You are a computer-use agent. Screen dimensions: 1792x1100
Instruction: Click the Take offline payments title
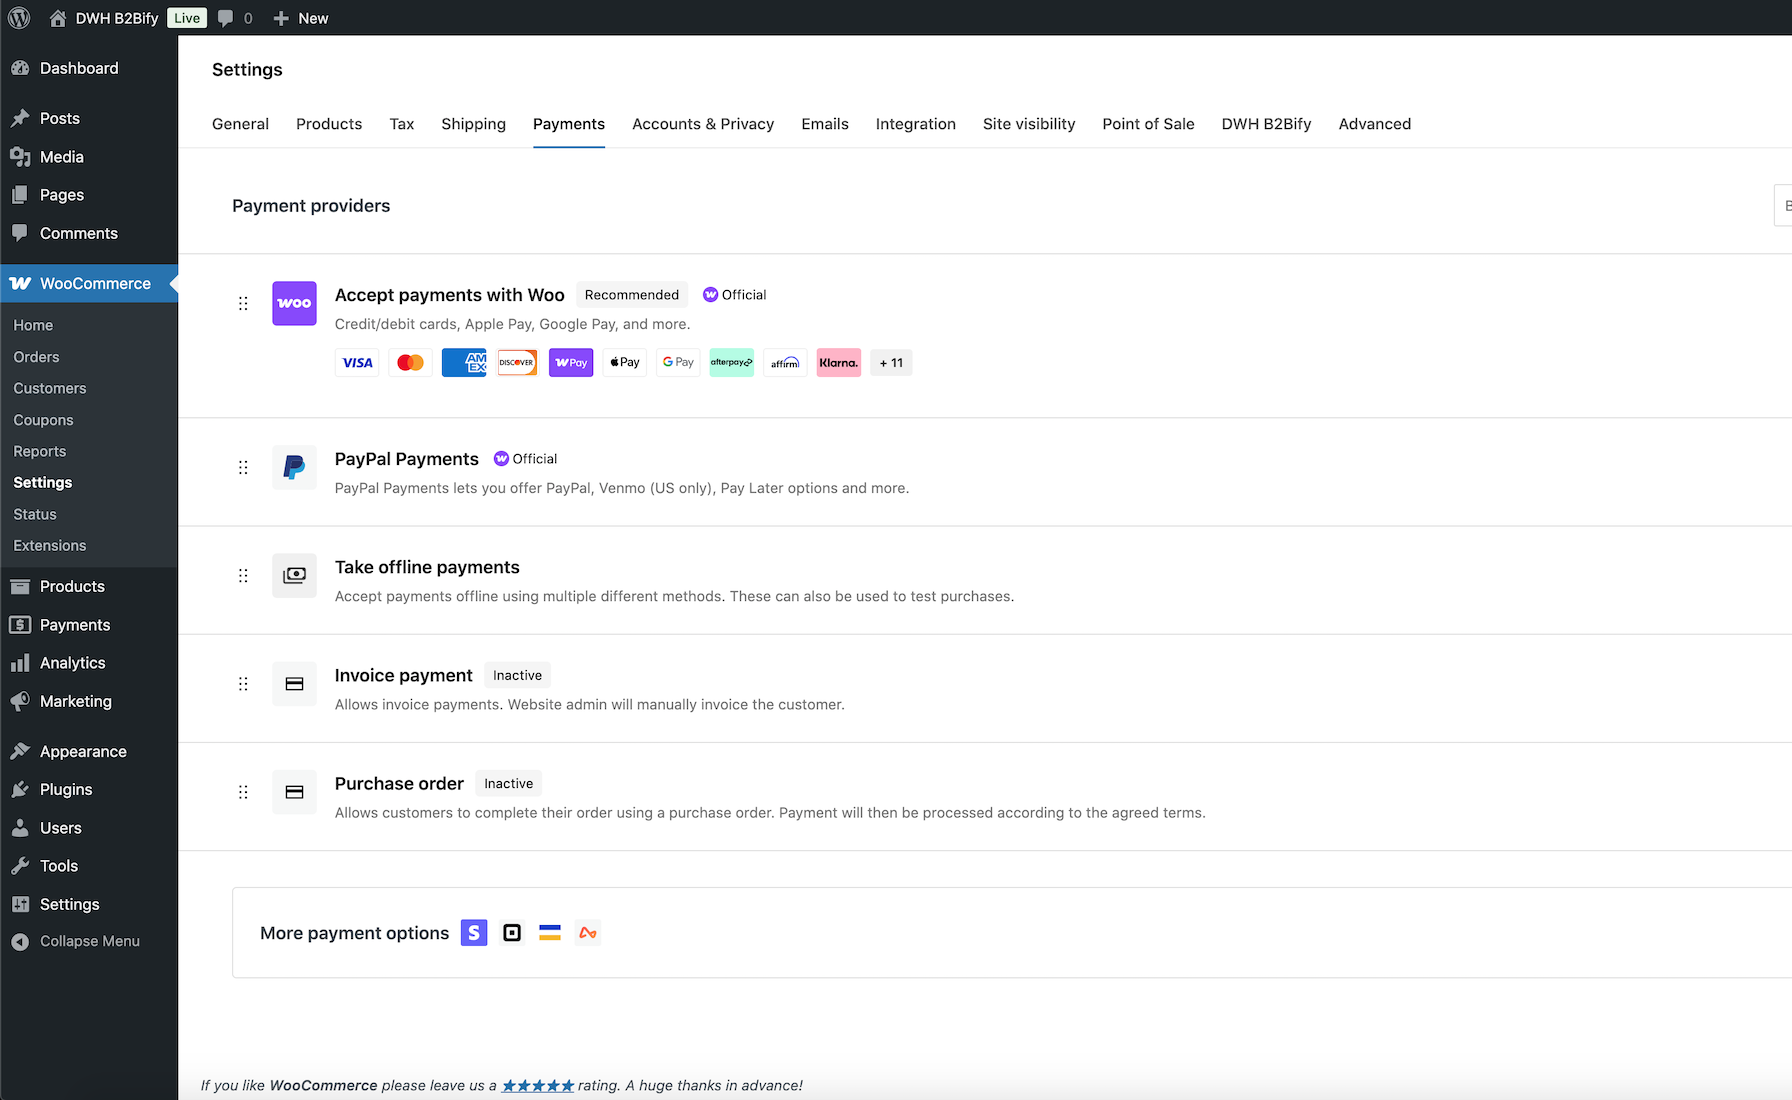coord(427,567)
